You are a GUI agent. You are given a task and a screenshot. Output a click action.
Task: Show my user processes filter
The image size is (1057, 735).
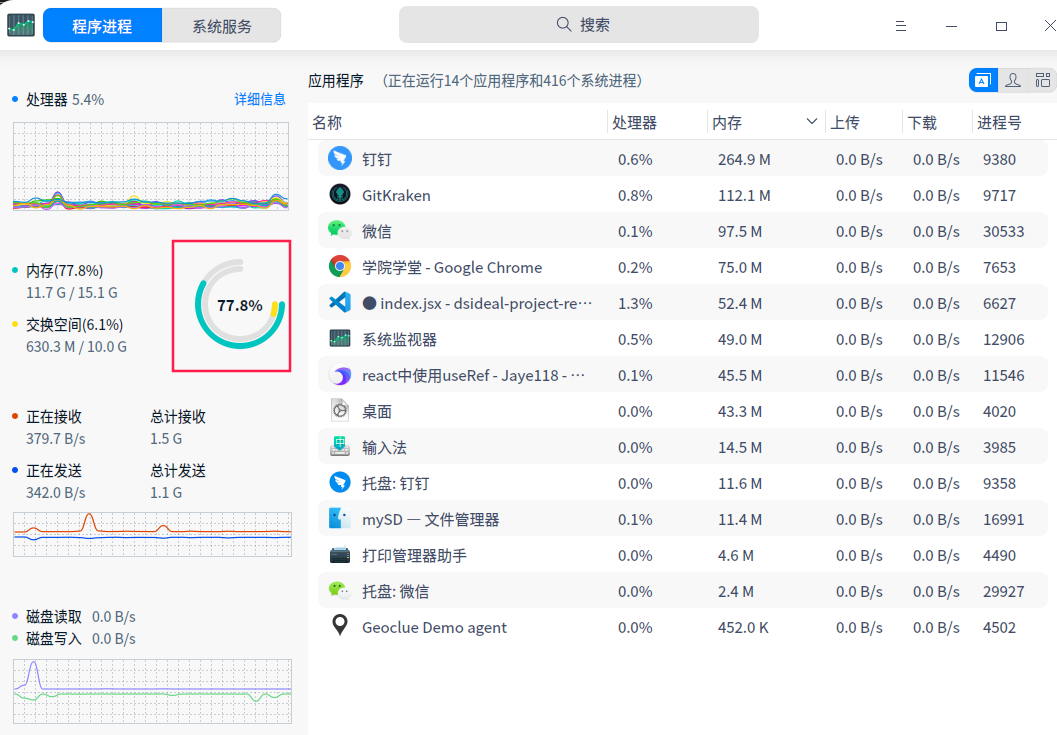coord(1013,81)
